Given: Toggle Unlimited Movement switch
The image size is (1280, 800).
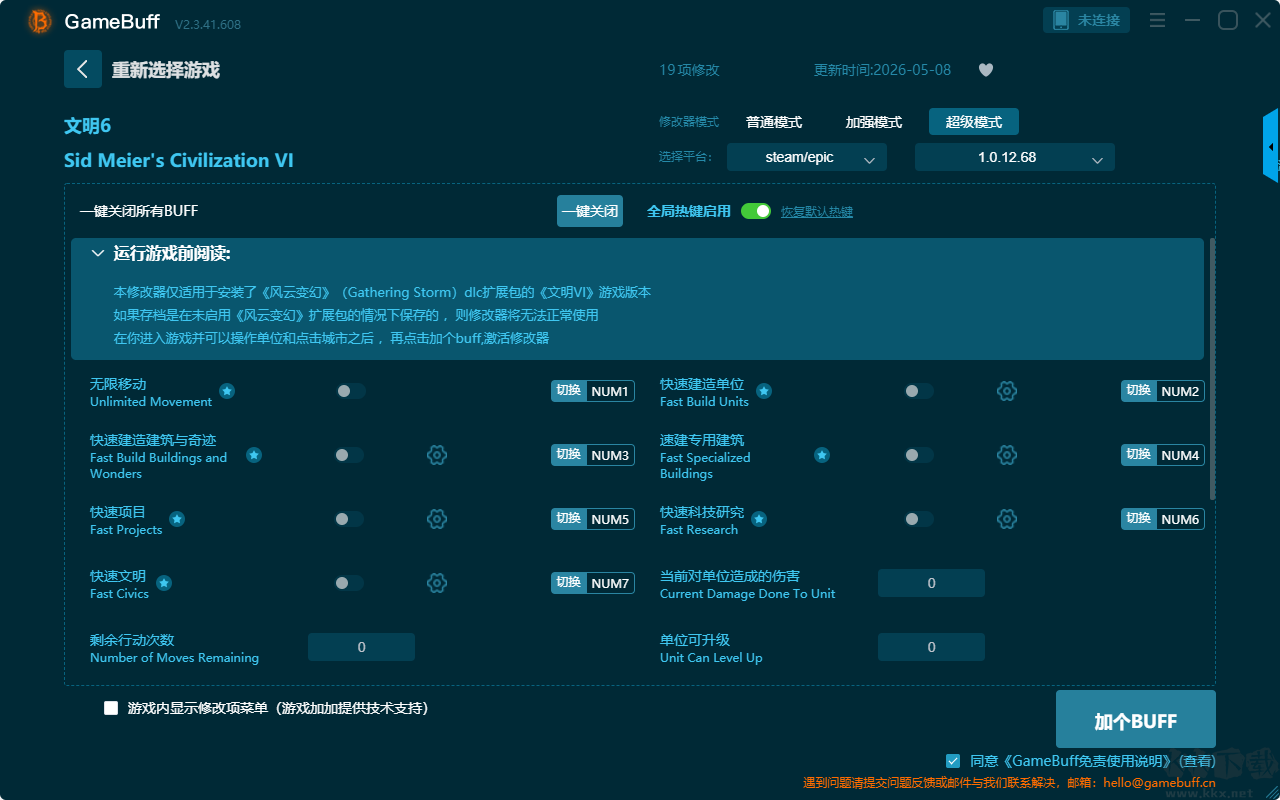Looking at the screenshot, I should 350,391.
